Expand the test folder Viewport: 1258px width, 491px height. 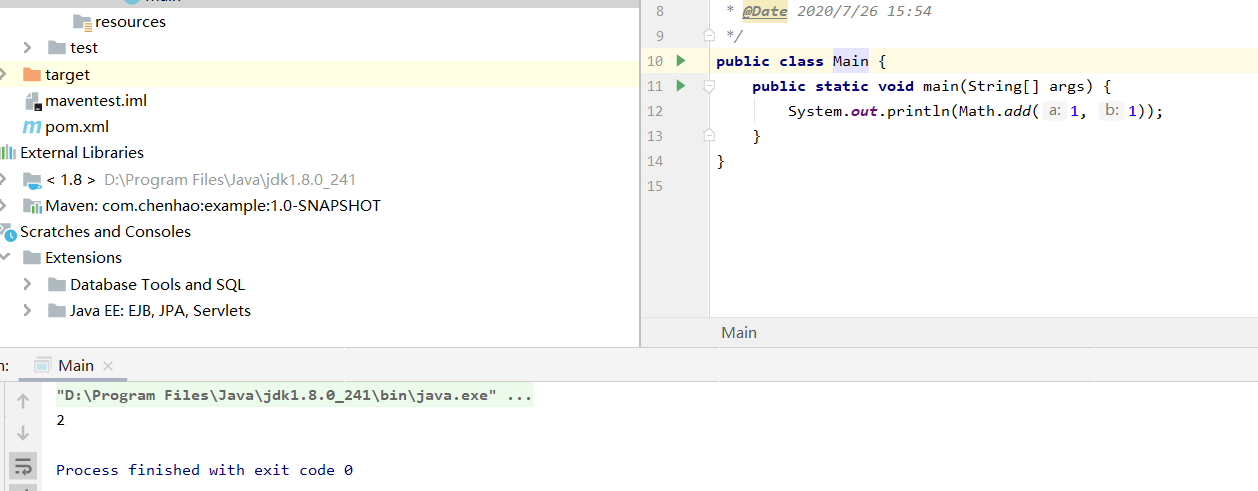(x=28, y=48)
